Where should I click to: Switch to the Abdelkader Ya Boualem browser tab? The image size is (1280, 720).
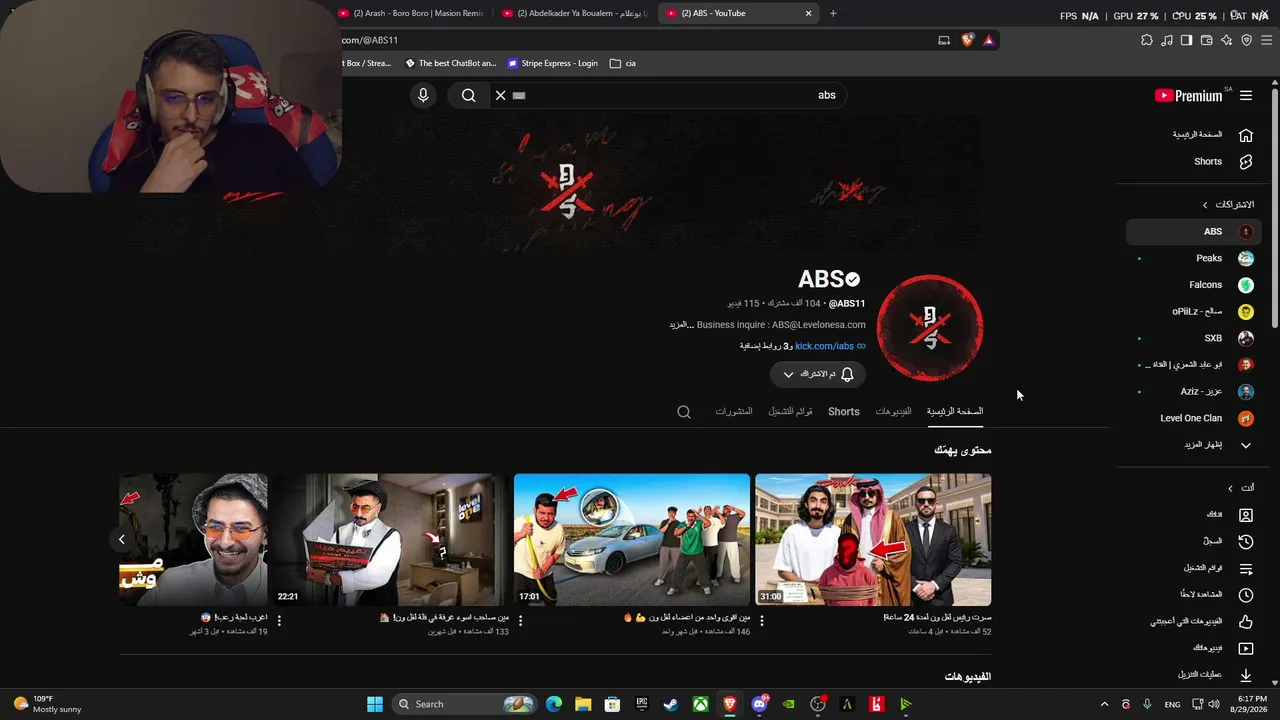coord(575,13)
